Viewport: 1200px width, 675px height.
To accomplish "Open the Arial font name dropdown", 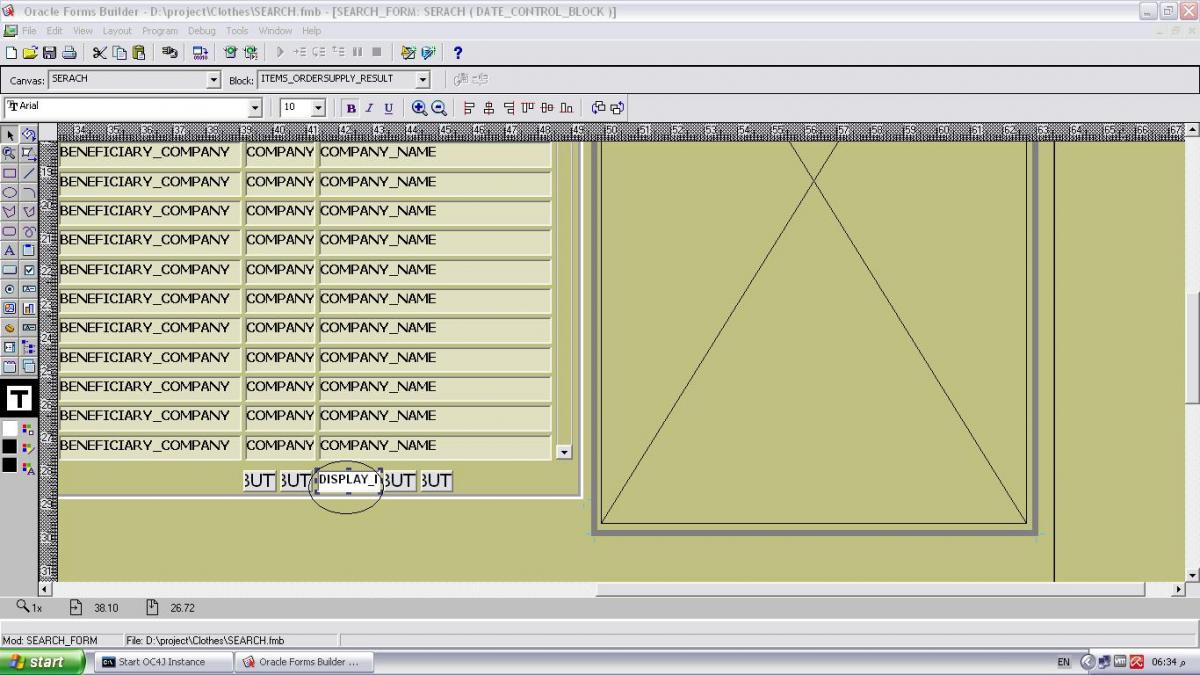I will [255, 108].
